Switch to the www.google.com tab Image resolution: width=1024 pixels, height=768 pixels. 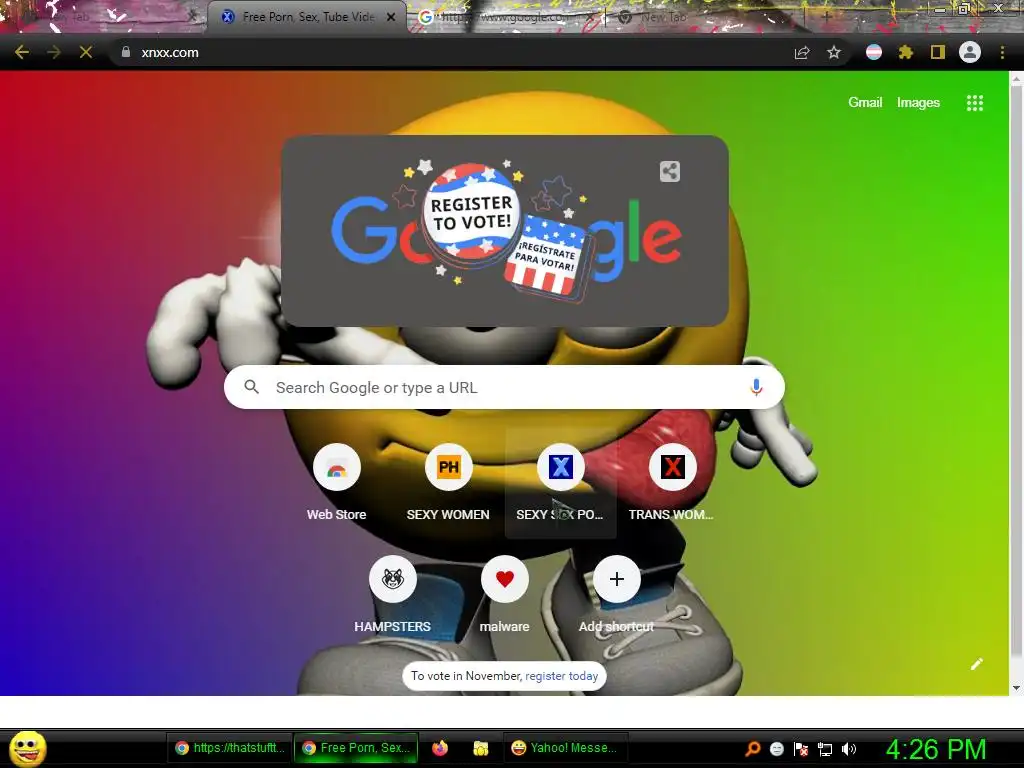pyautogui.click(x=506, y=17)
